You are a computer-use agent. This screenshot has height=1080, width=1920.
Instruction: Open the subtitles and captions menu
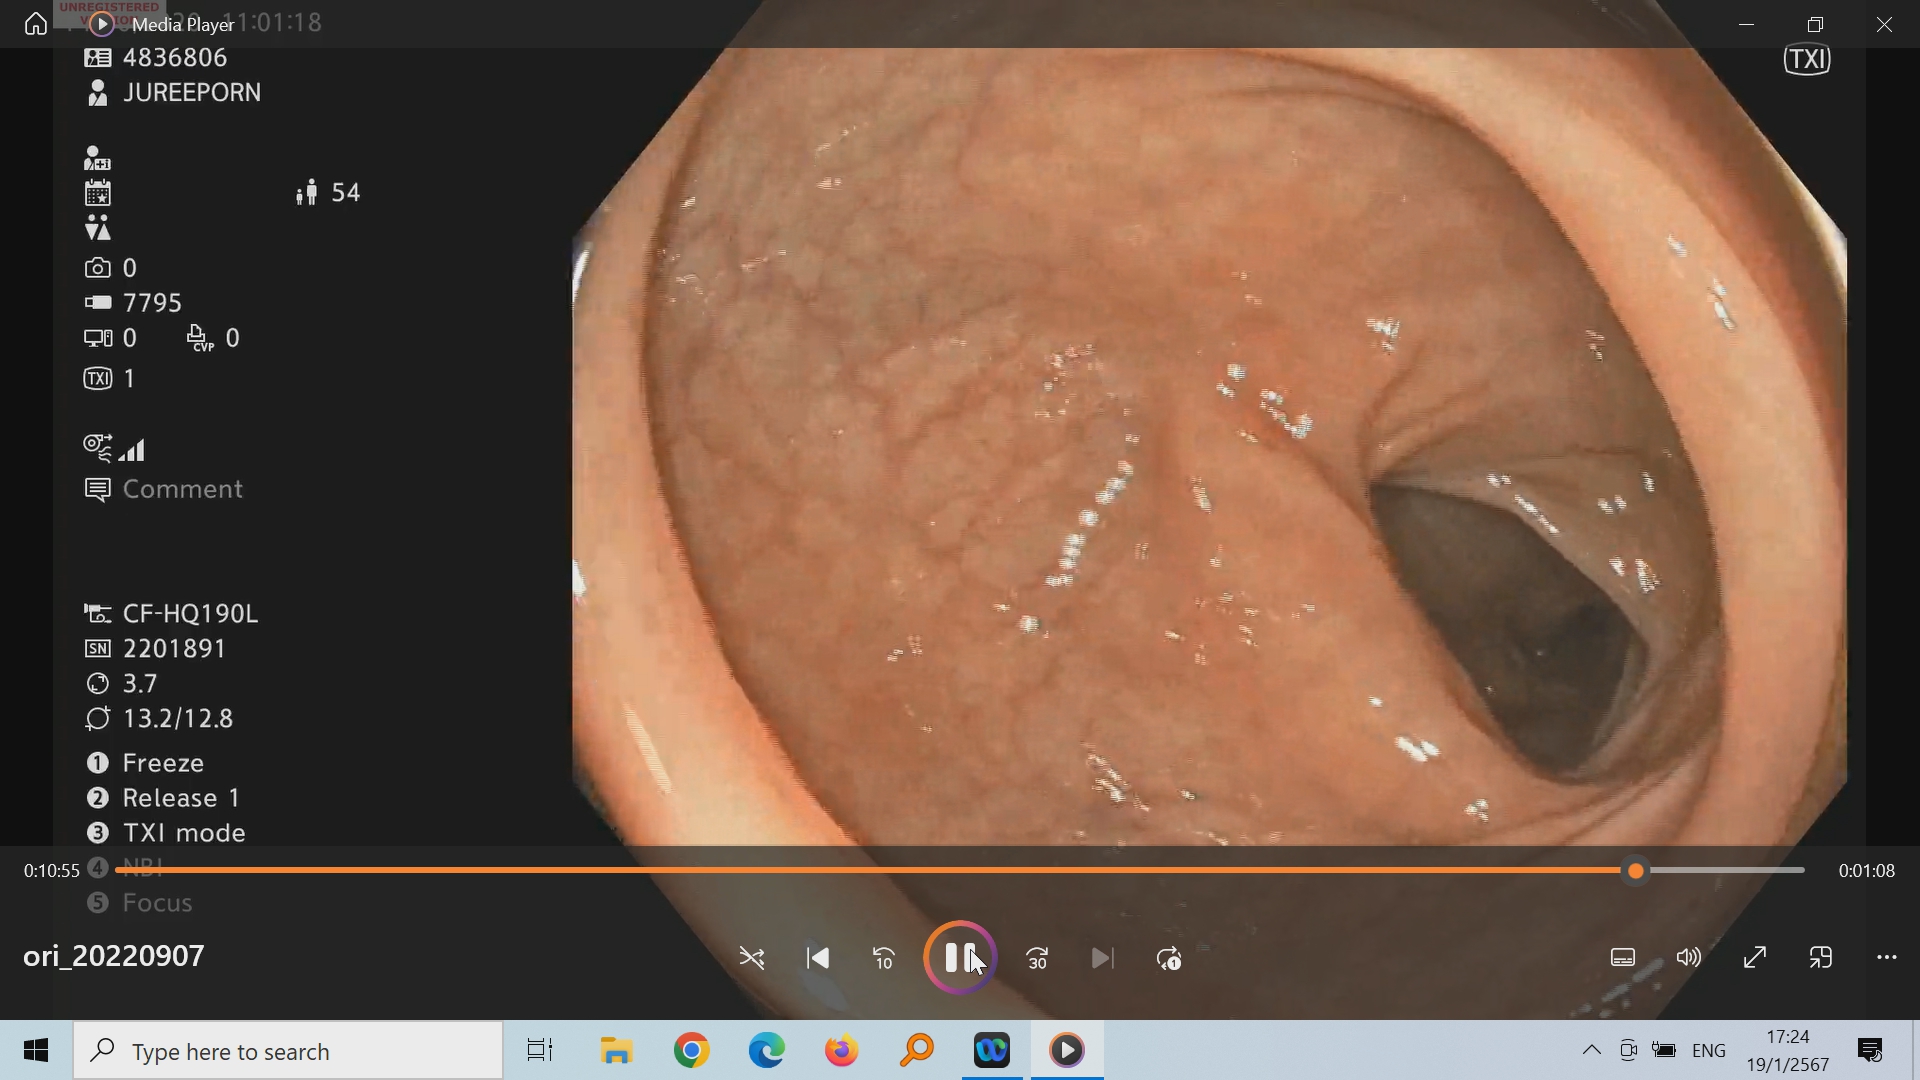click(x=1623, y=958)
